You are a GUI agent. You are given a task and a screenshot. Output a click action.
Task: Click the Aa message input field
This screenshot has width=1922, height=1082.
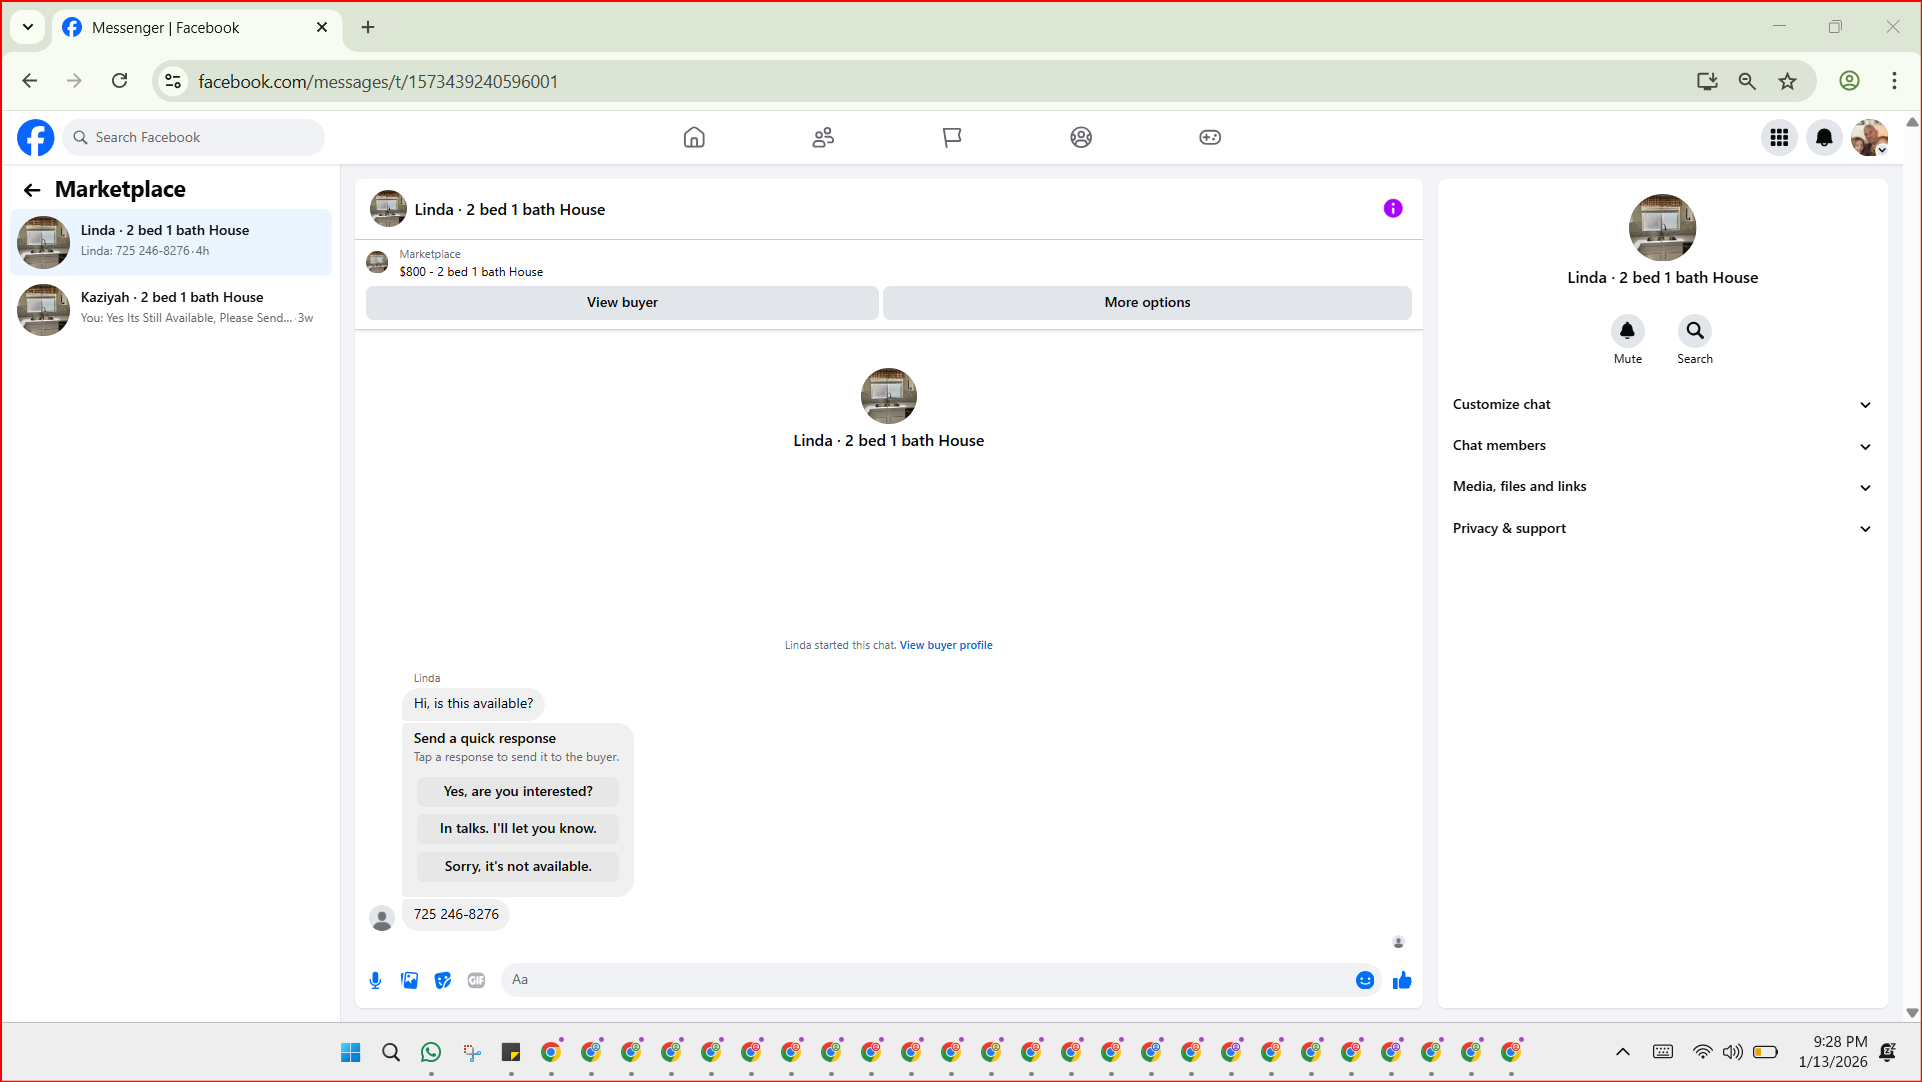925,980
